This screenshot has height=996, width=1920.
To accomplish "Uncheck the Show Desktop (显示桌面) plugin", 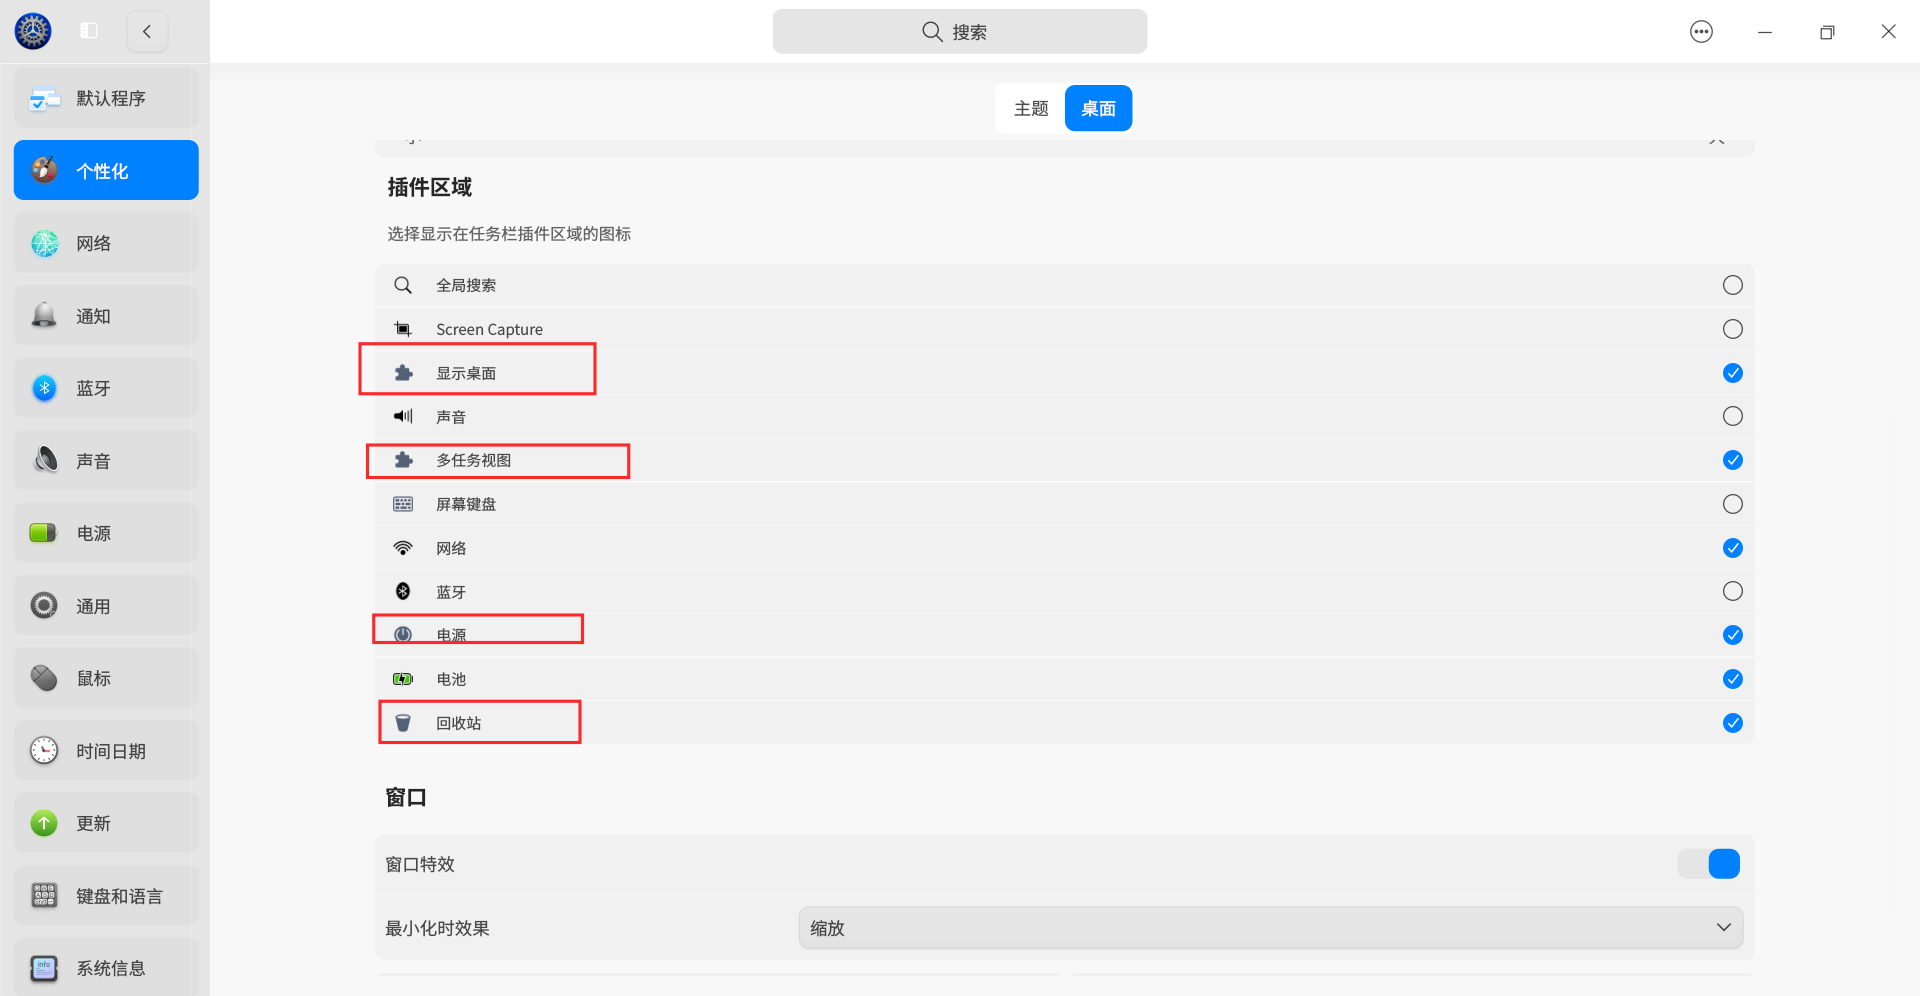I will (1733, 373).
